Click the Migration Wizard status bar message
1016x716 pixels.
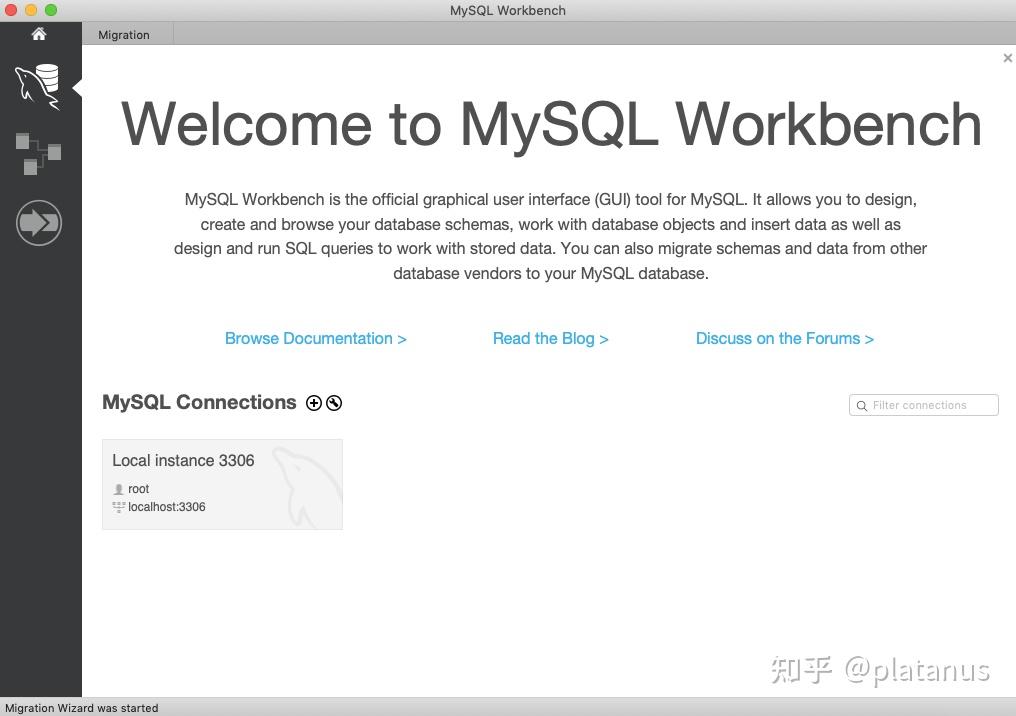tap(81, 708)
